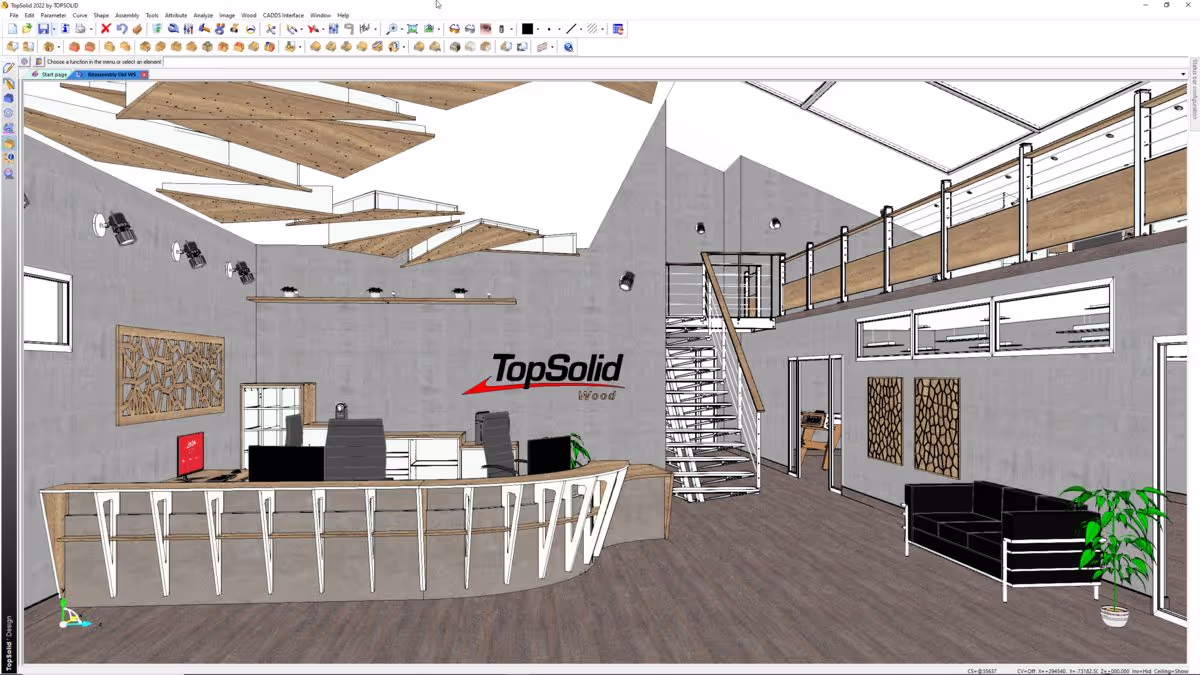Open the line style selector
The height and width of the screenshot is (675, 1200).
tap(572, 29)
